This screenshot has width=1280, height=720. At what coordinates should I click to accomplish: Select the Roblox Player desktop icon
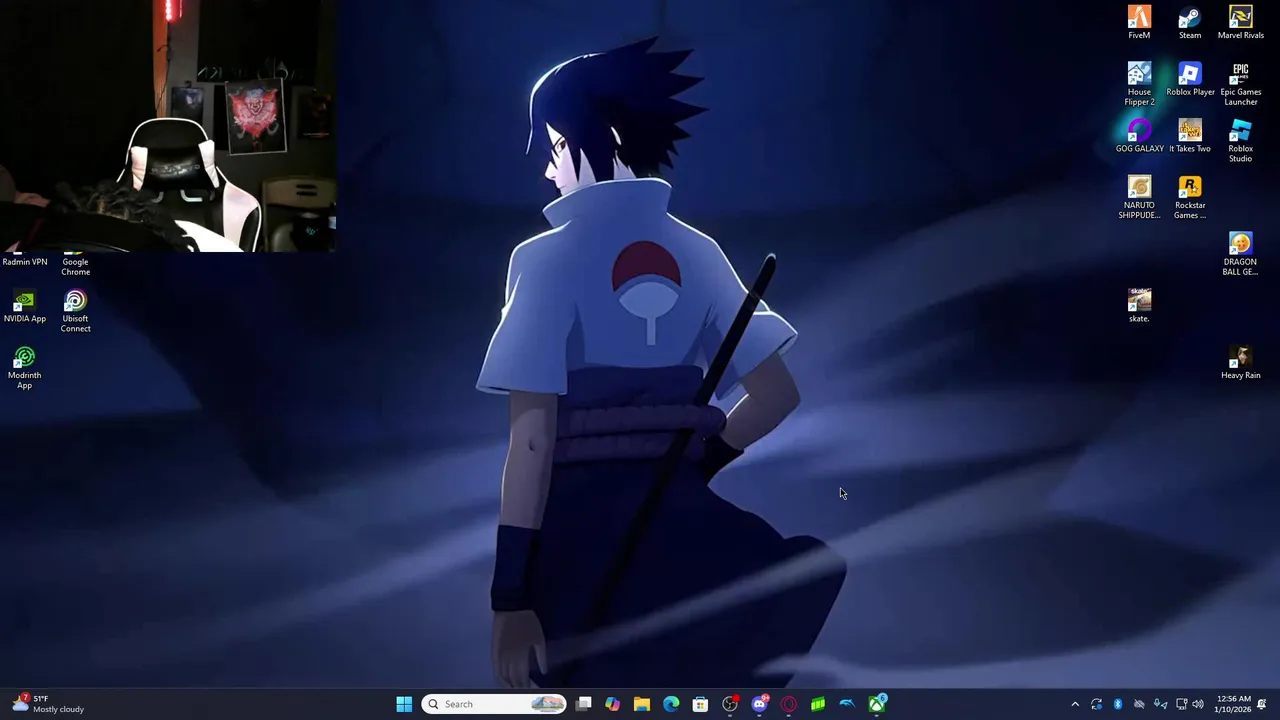[x=1190, y=79]
